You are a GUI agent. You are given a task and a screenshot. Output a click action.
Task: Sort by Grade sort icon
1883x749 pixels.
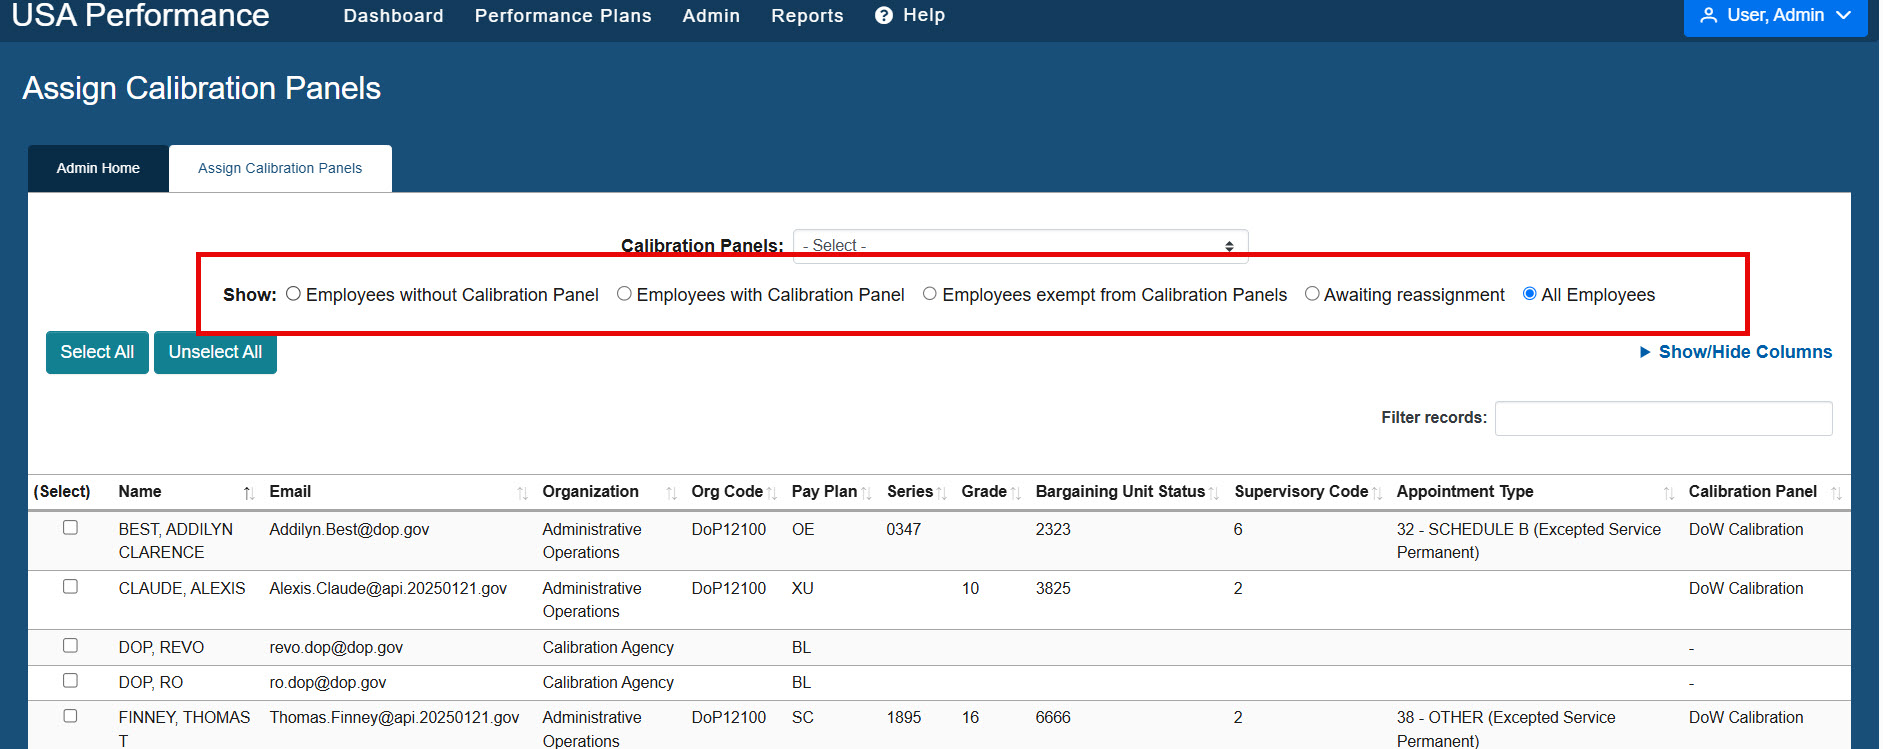click(1015, 493)
